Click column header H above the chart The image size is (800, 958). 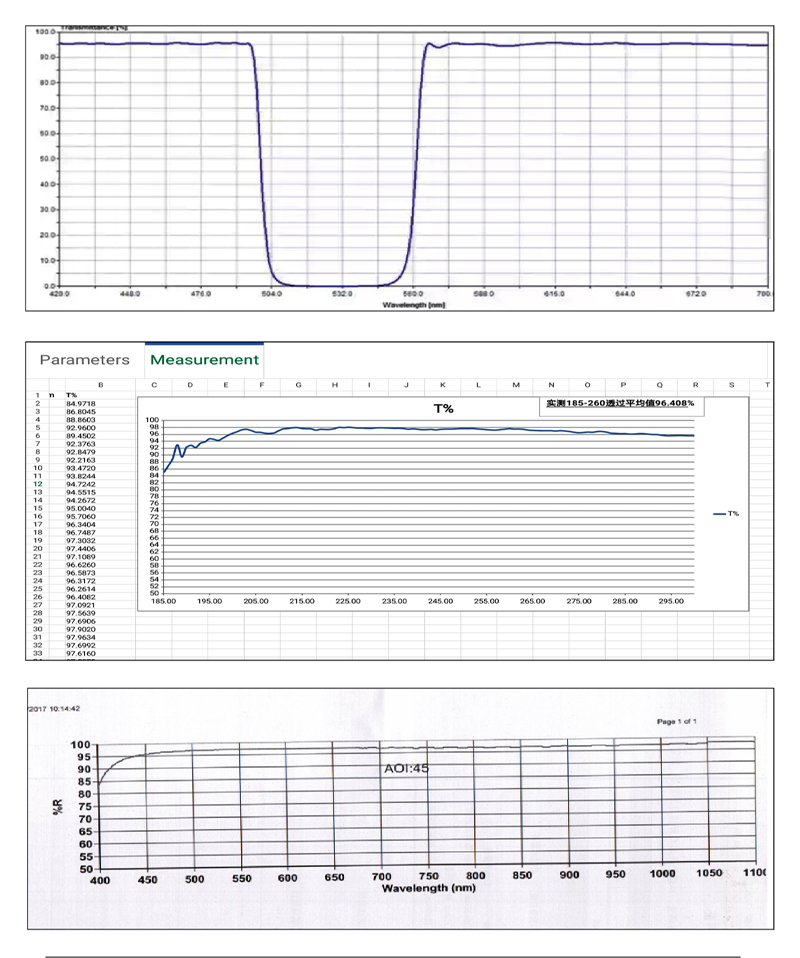[334, 385]
